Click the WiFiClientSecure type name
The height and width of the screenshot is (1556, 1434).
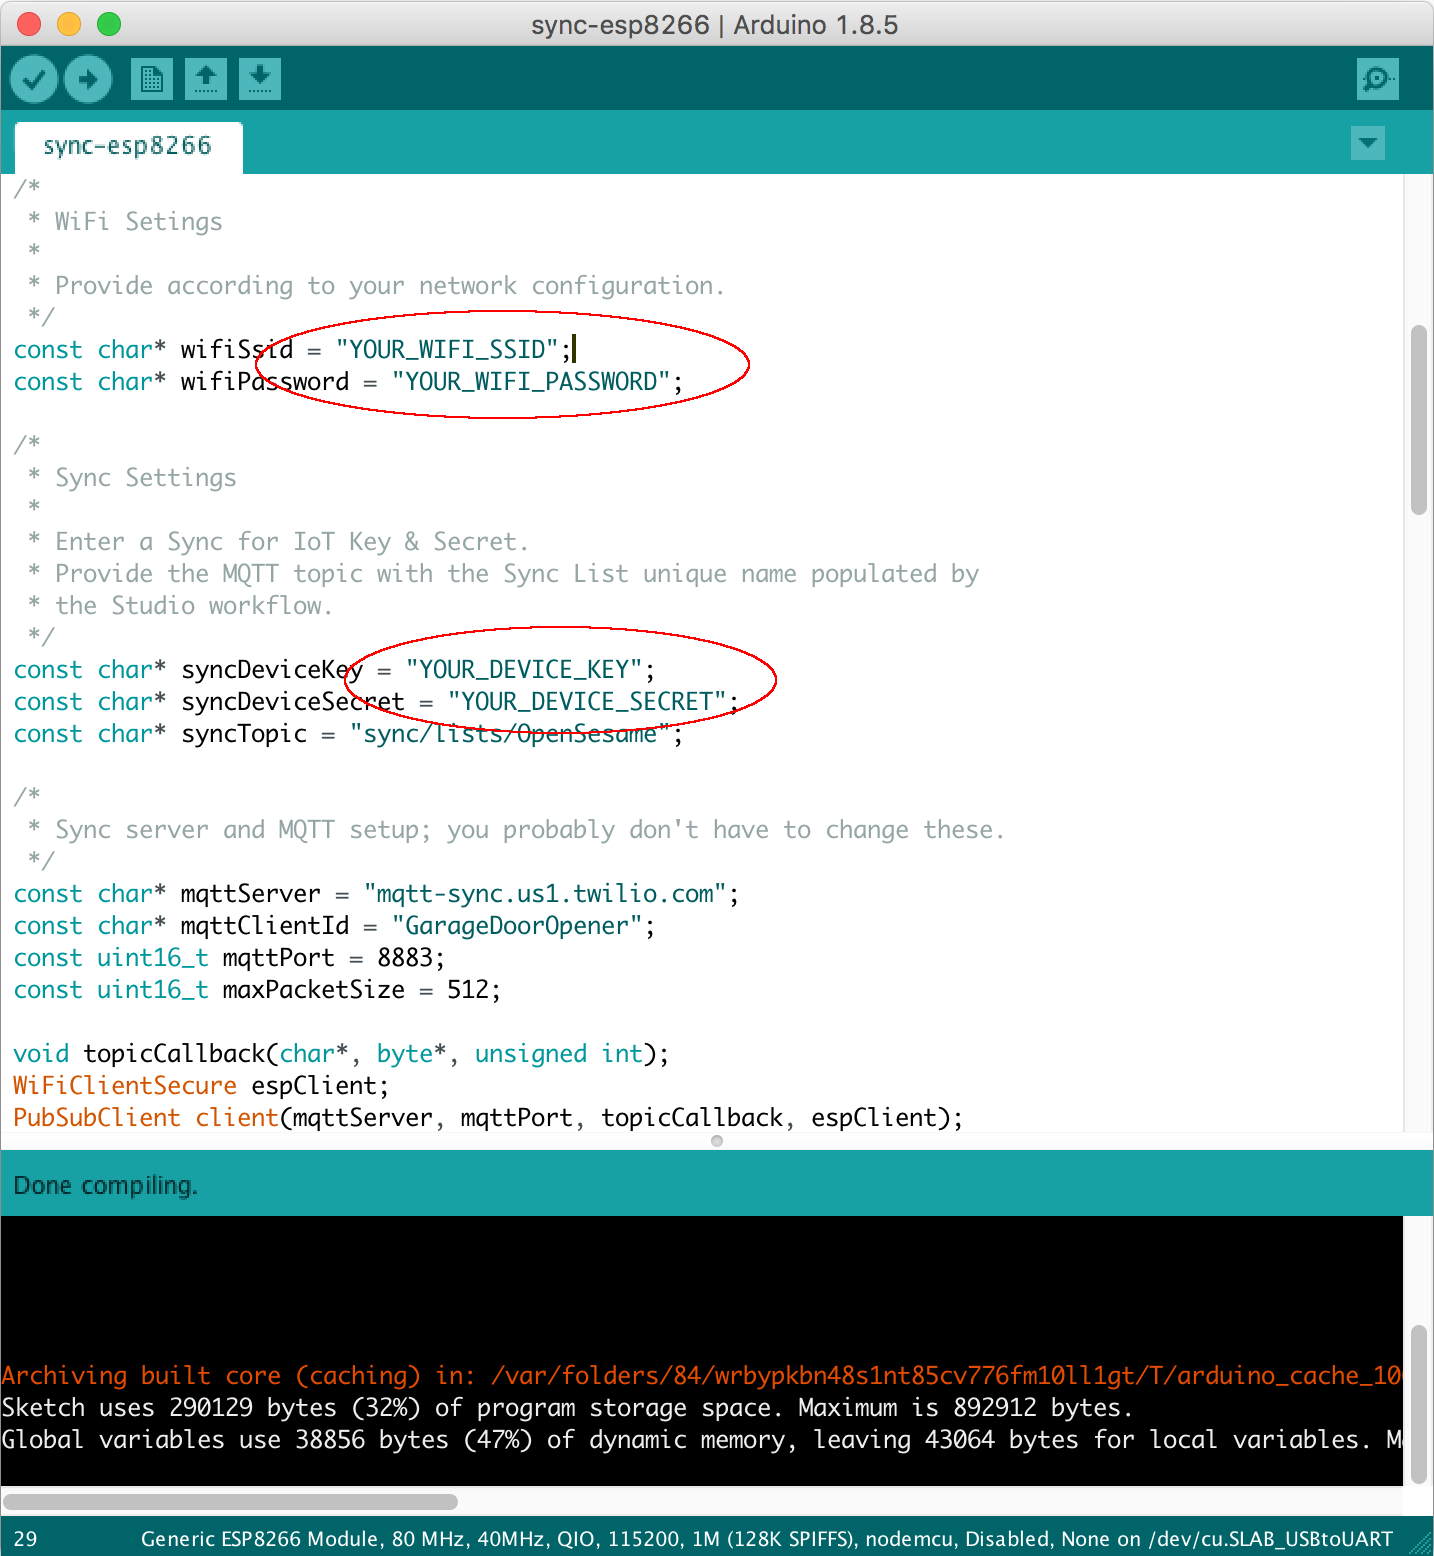125,1086
